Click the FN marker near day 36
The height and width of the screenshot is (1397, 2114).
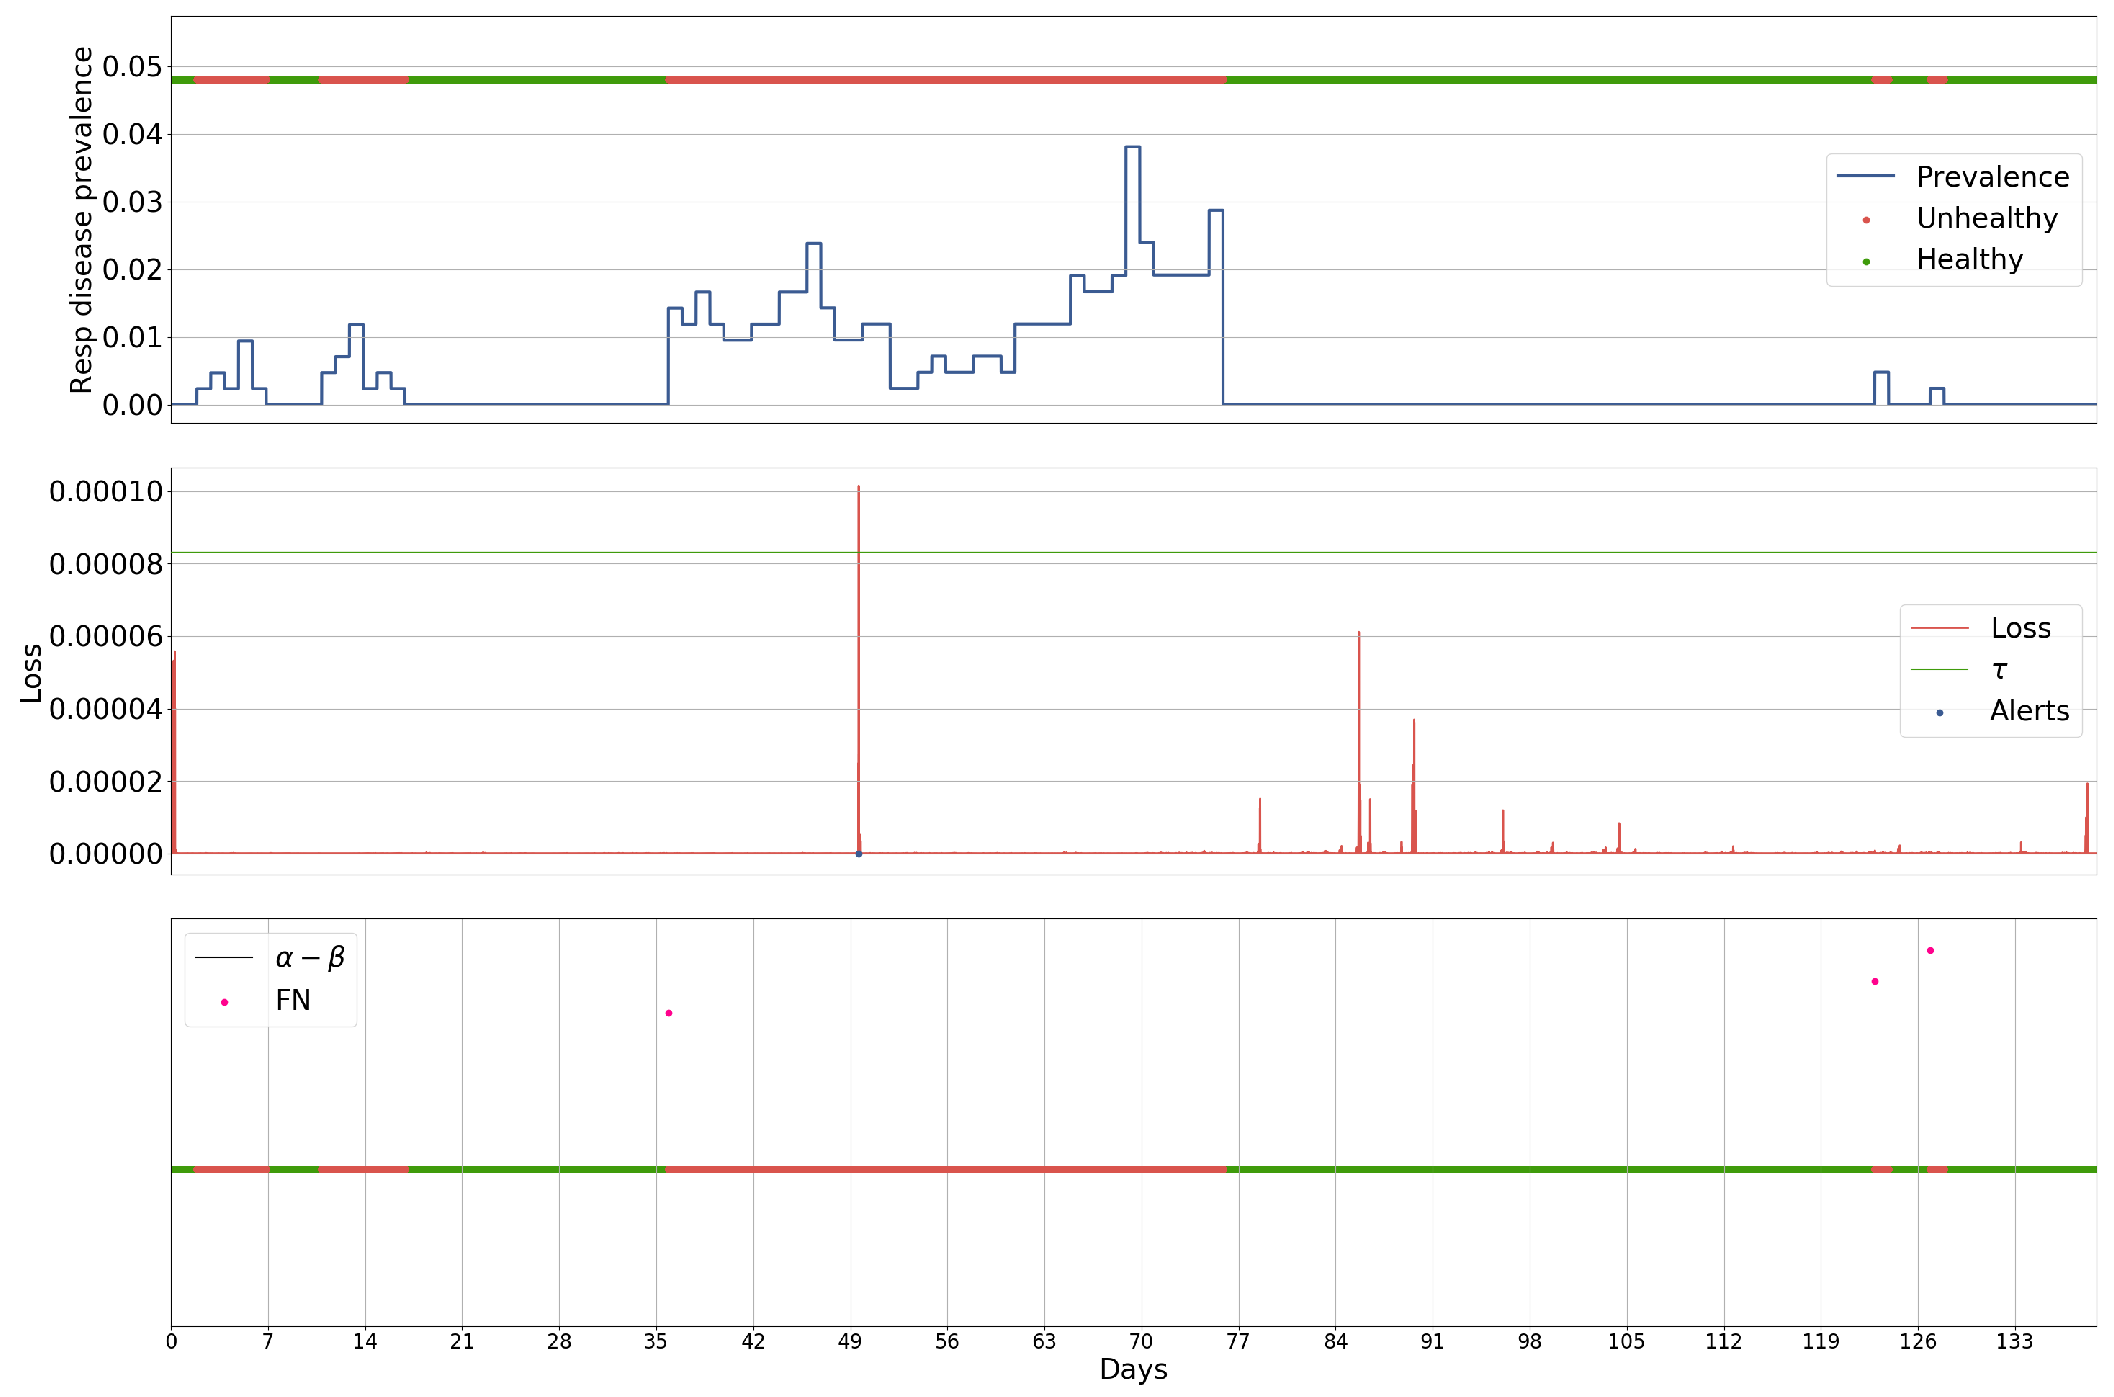(x=669, y=1013)
